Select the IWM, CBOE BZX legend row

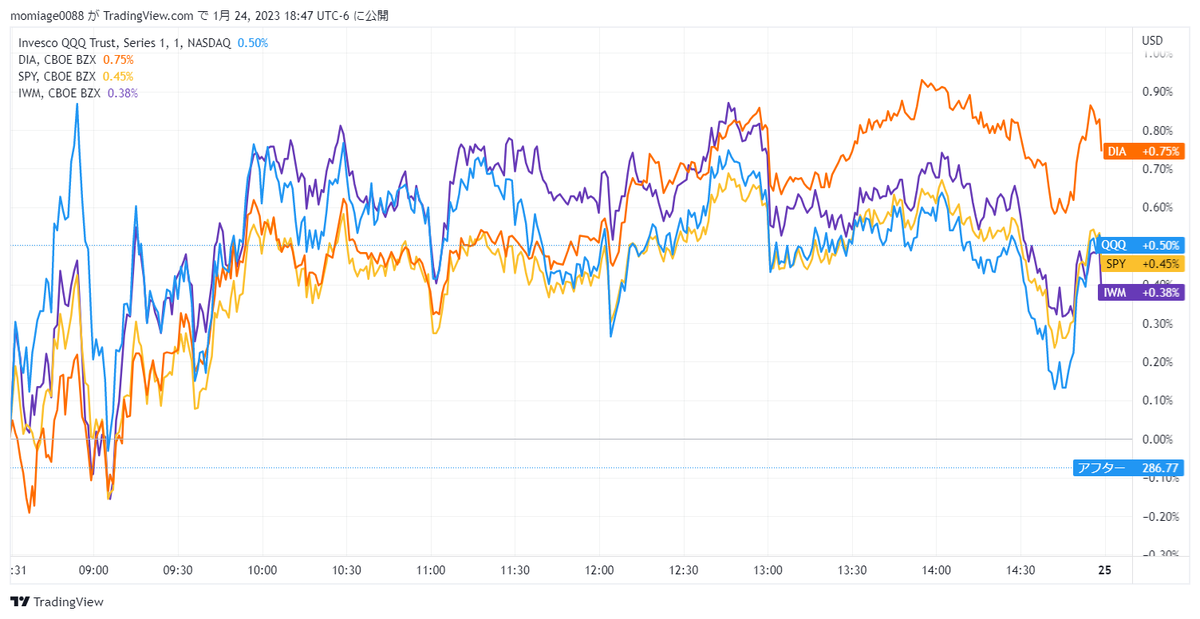click(x=78, y=93)
